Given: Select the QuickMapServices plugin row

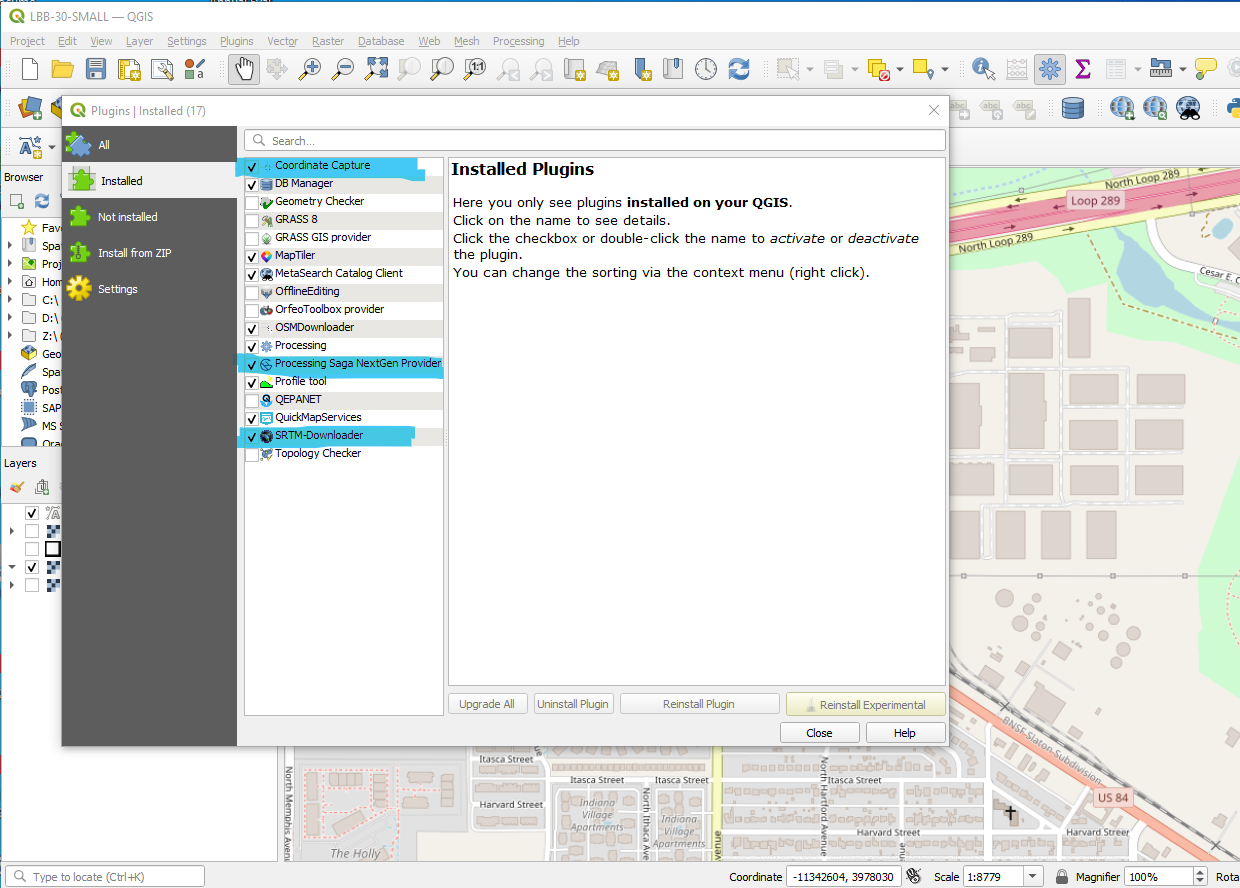Looking at the screenshot, I should click(343, 418).
